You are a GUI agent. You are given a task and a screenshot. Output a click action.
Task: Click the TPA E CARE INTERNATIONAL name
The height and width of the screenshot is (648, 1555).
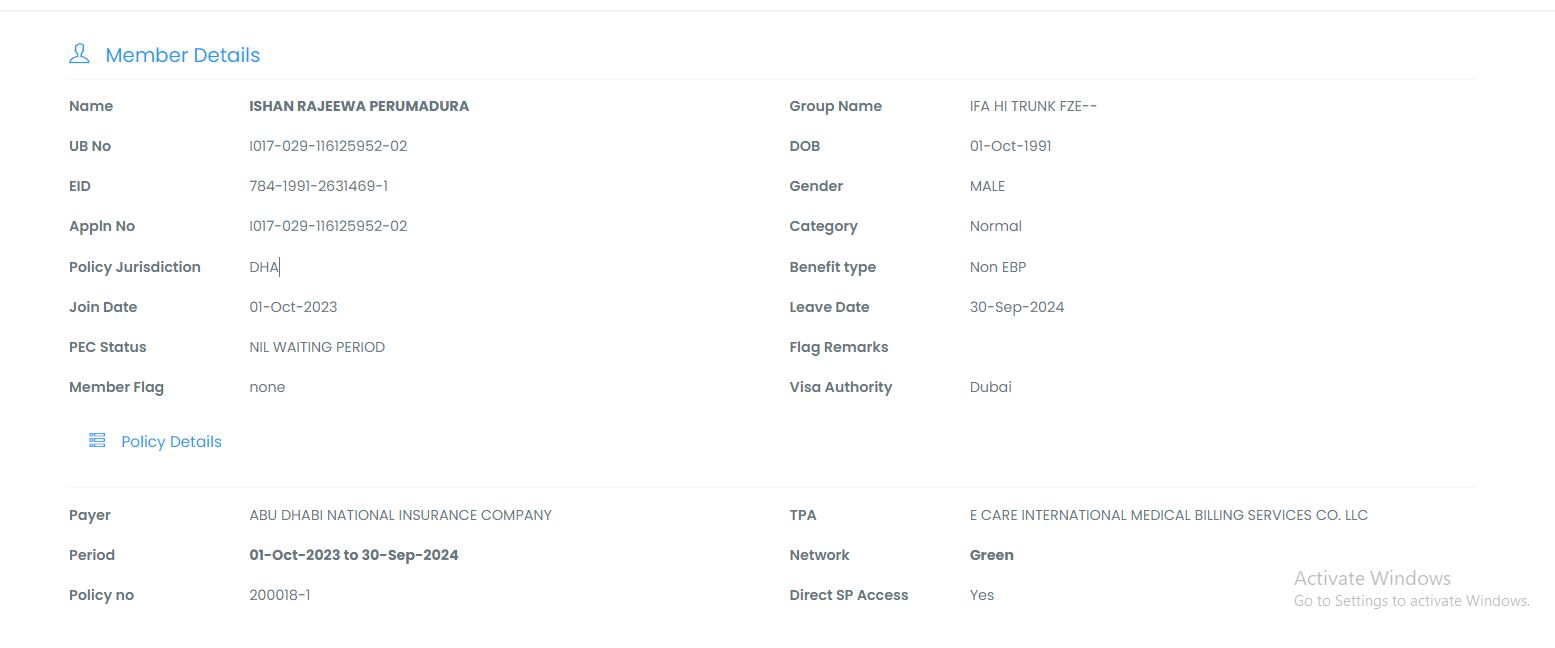point(1168,515)
